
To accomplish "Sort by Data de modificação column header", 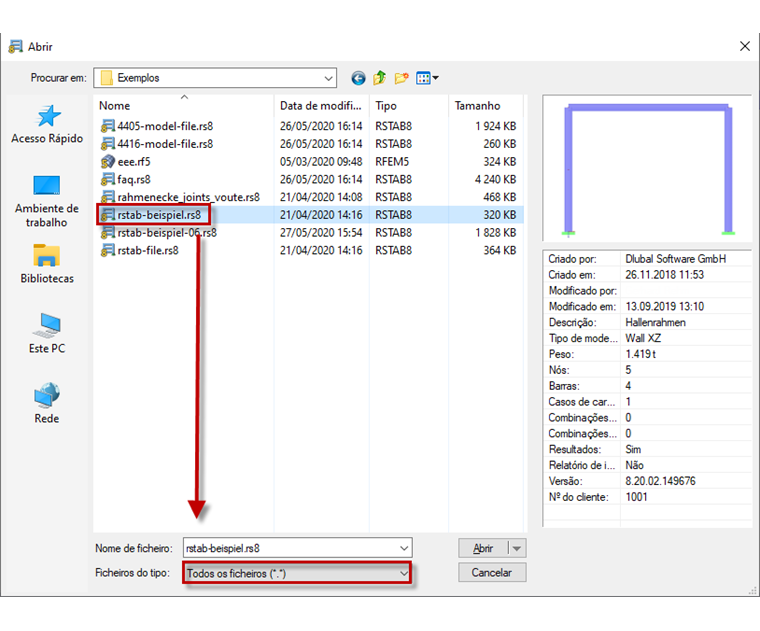I will tap(321, 106).
